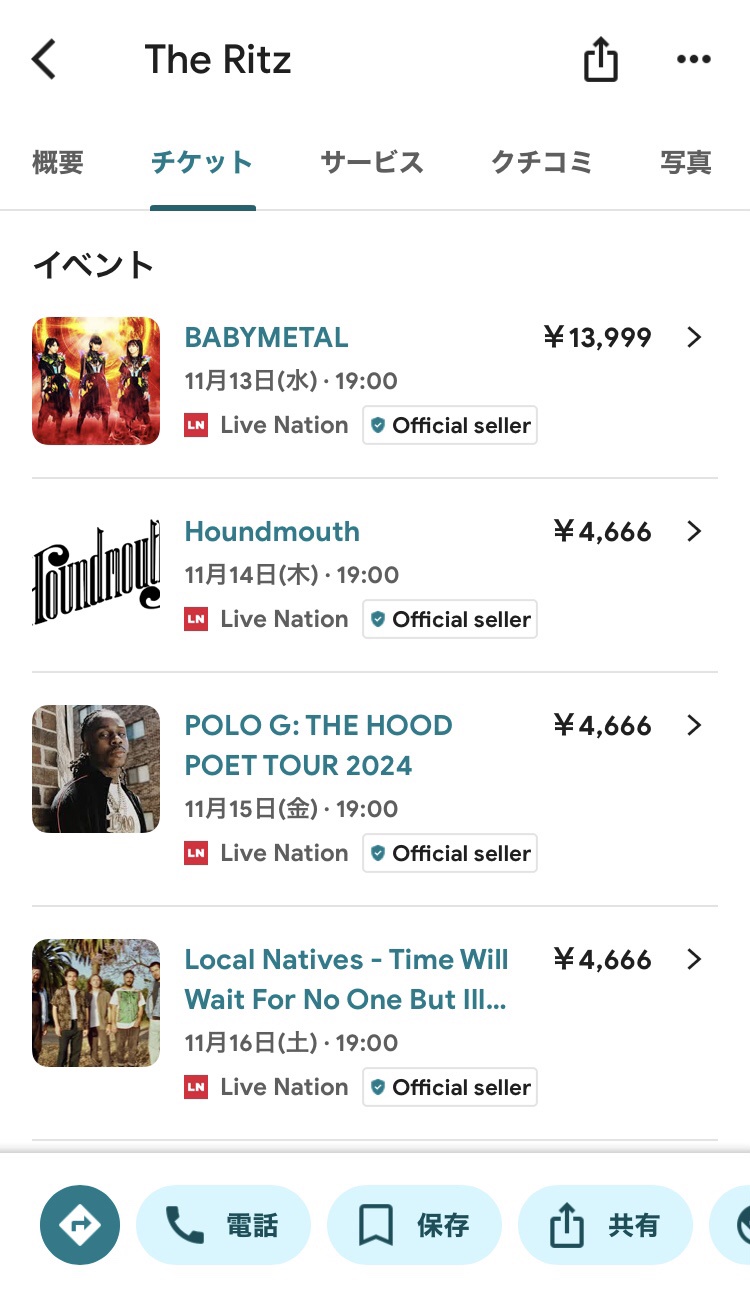750x1297 pixels.
Task: Tap the back arrow icon
Action: click(45, 60)
